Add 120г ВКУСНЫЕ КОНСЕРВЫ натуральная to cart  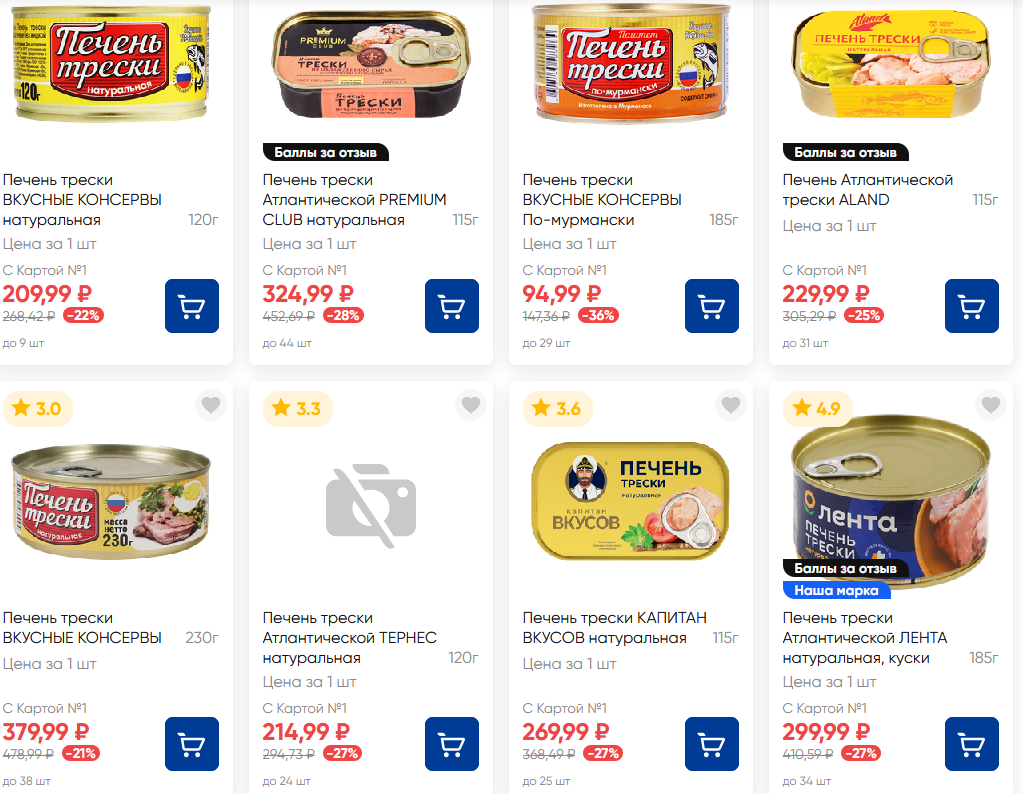pos(191,306)
